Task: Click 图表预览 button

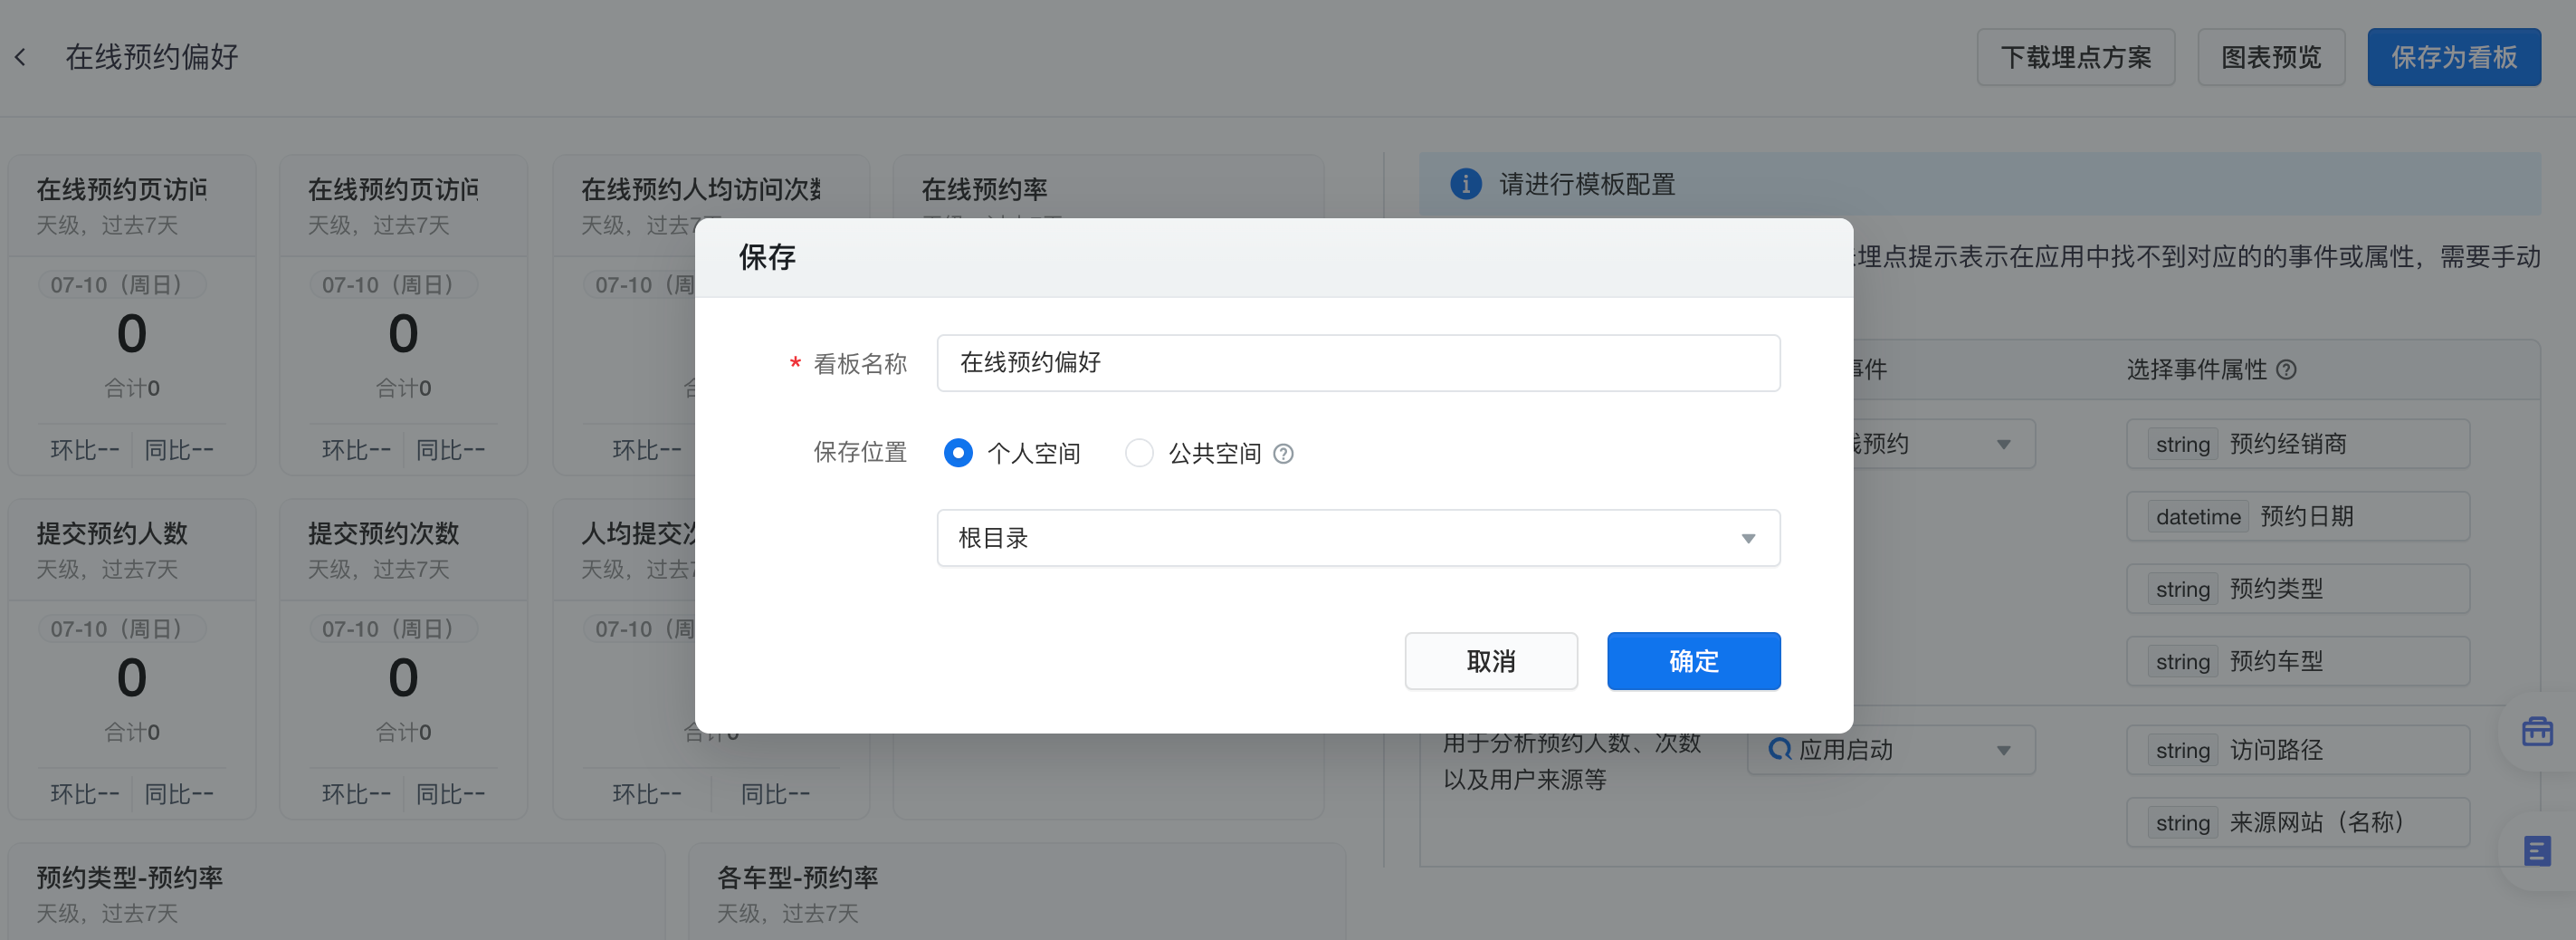Action: click(2270, 57)
